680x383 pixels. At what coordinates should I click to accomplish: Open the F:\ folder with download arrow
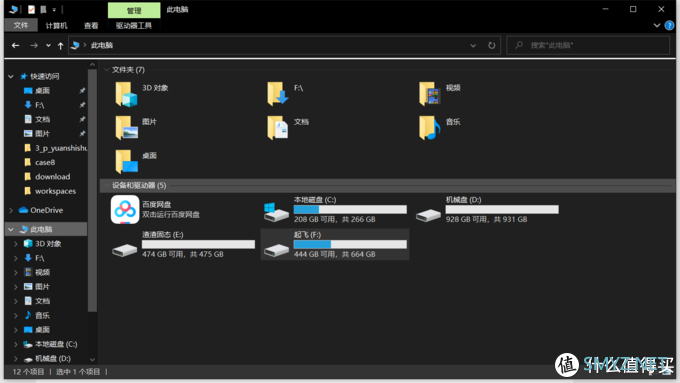click(x=285, y=94)
